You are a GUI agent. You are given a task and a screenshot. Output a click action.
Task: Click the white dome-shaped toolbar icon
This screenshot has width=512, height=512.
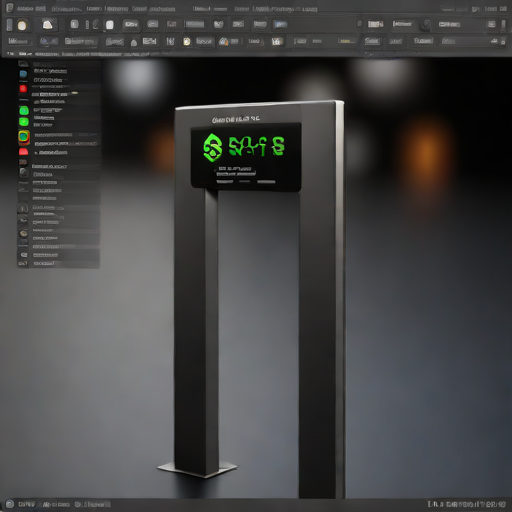[x=48, y=25]
